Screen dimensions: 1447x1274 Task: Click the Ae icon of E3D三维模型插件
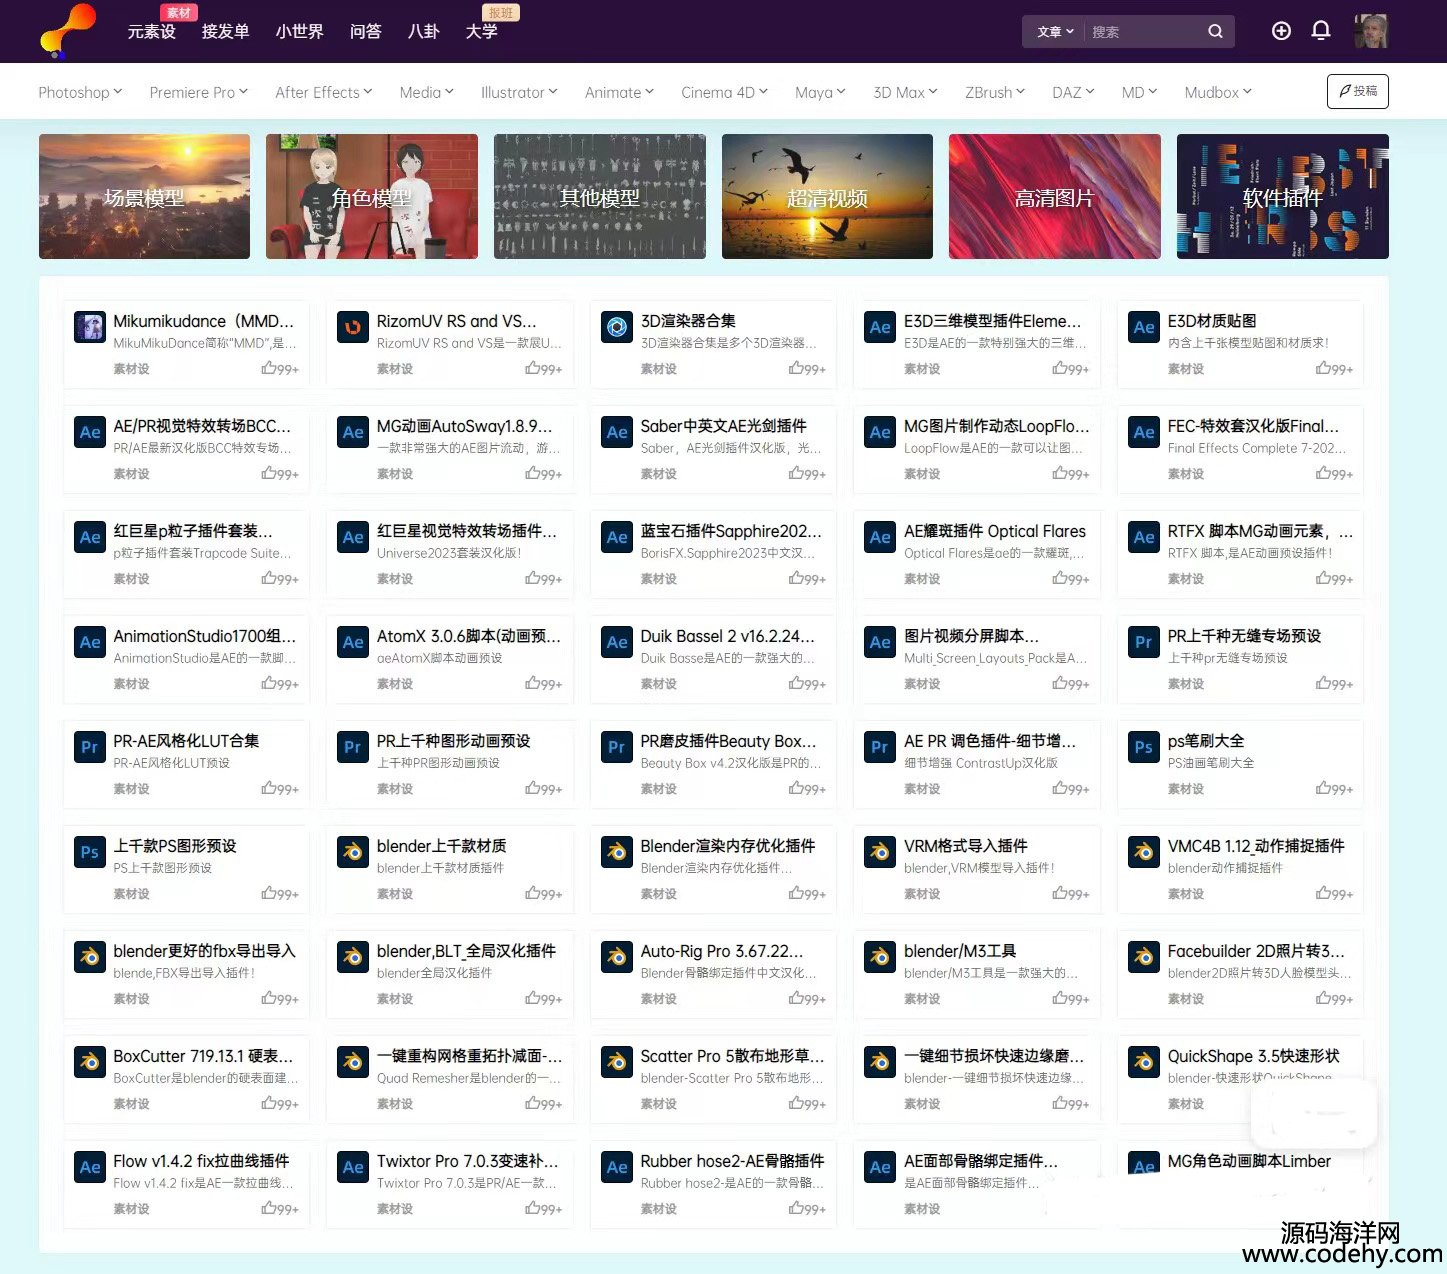(x=880, y=327)
